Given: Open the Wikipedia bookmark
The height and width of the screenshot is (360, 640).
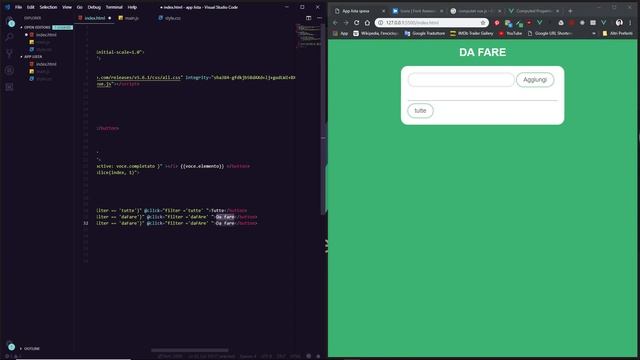Looking at the screenshot, I should point(376,33).
